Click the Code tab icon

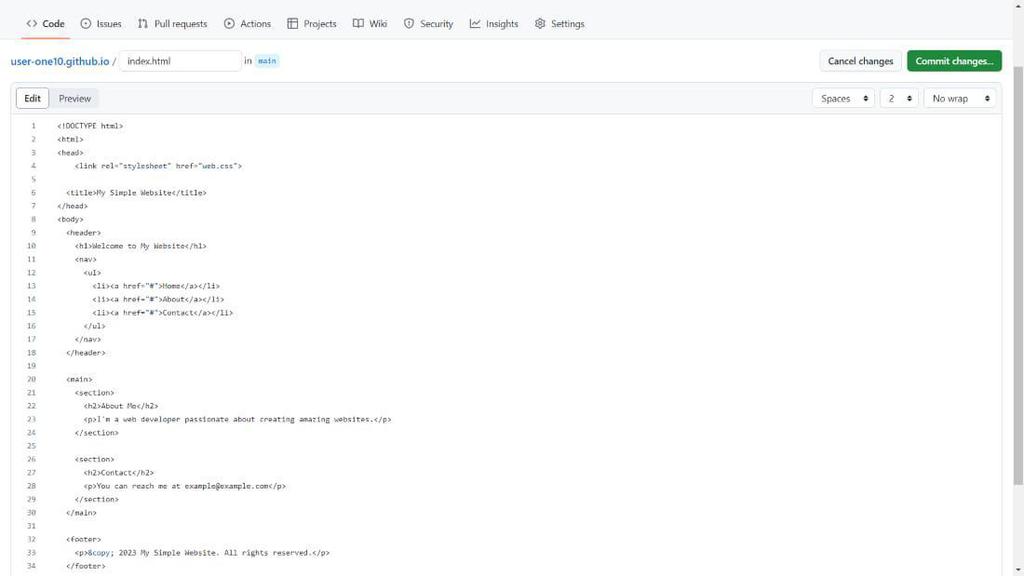(31, 24)
